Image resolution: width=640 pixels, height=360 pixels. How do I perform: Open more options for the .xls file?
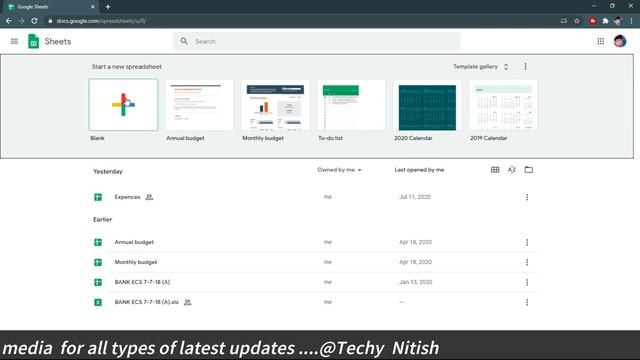pos(527,302)
